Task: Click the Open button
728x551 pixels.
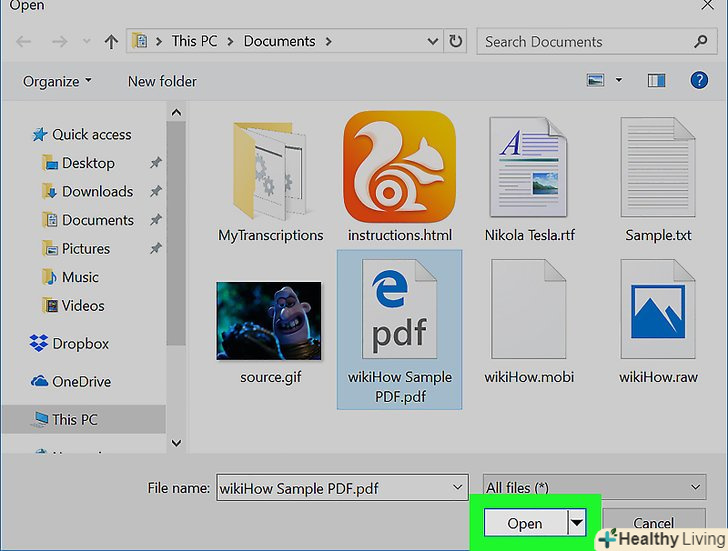Action: coord(524,523)
